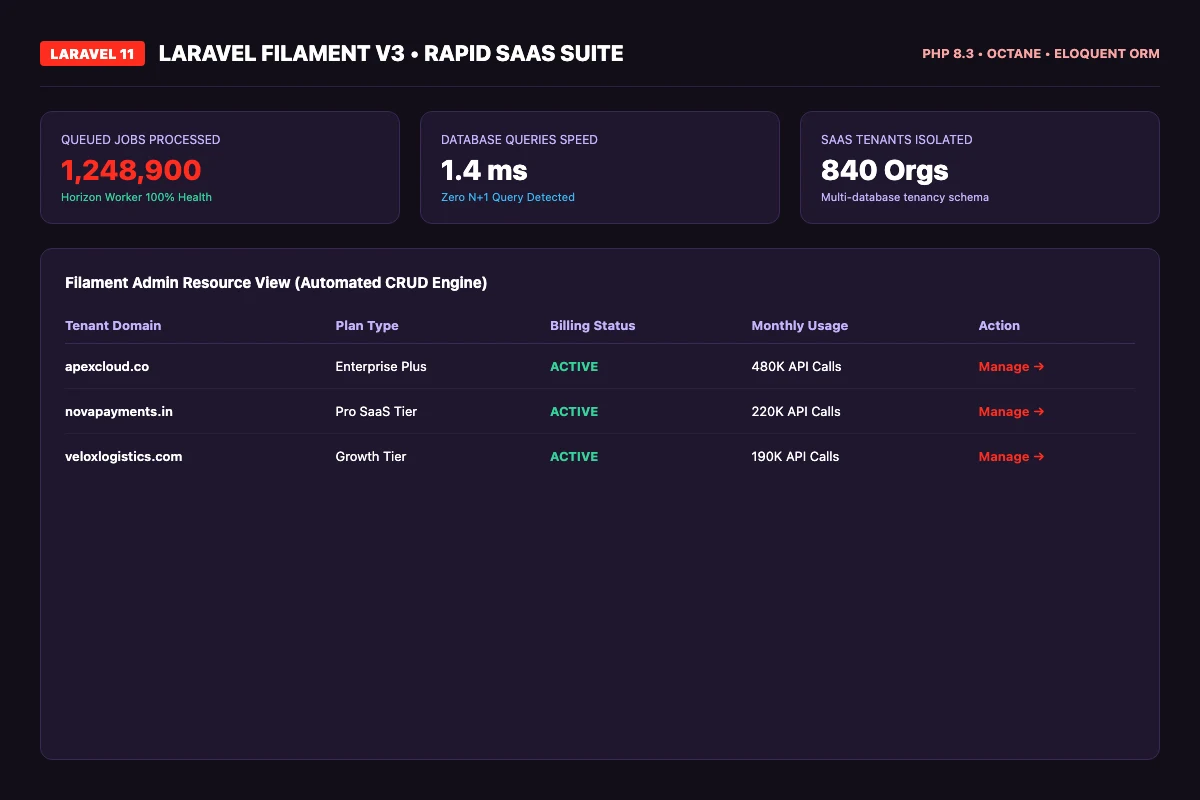The image size is (1200, 800).
Task: Click the apexcloud.co tenant domain
Action: pos(107,367)
